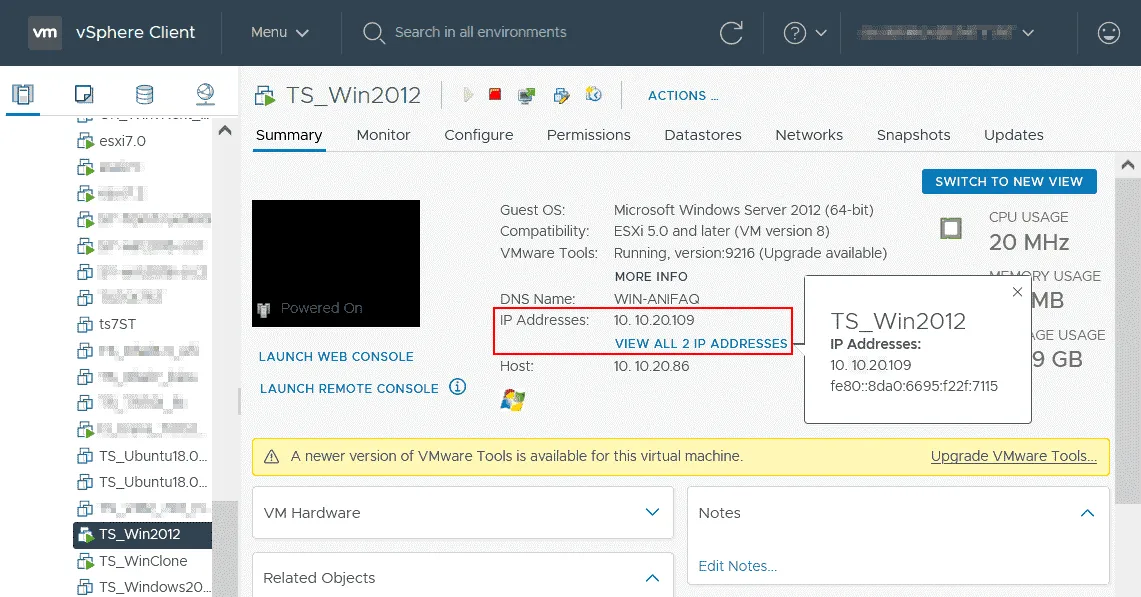Screen dimensions: 1141x597
Task: Collapse the Notes panel
Action: point(1087,513)
